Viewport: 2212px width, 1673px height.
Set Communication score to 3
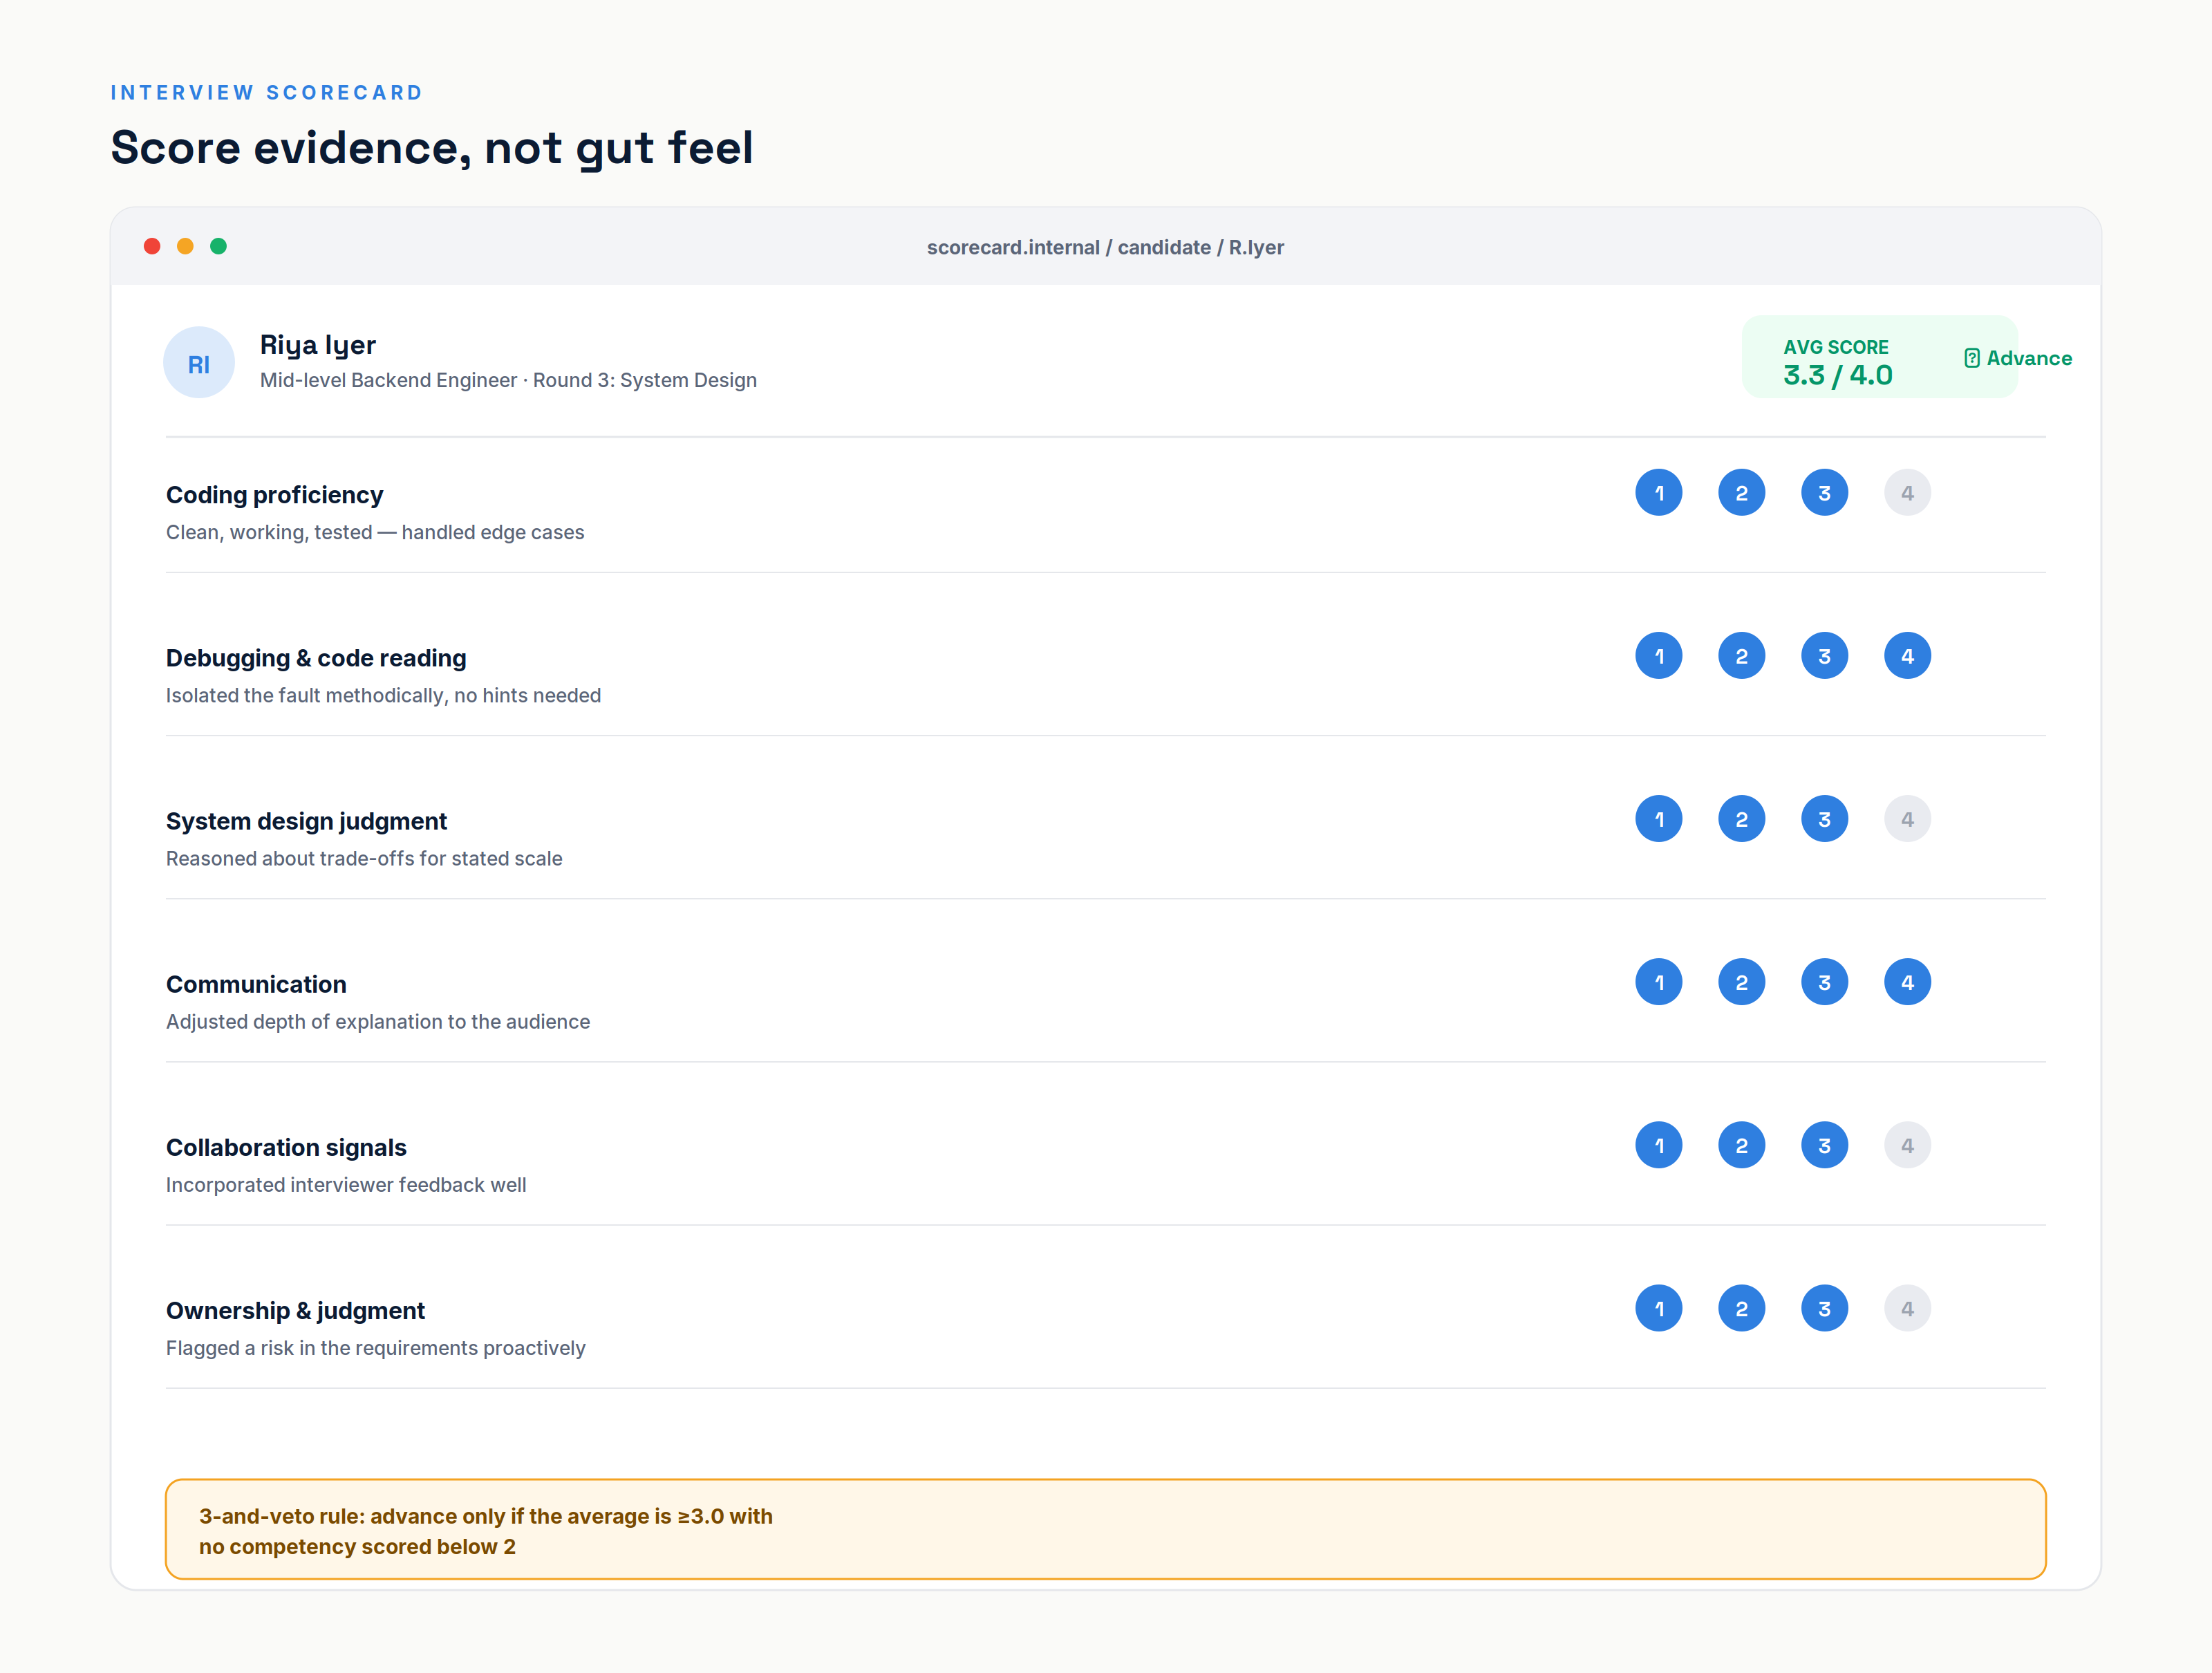click(x=1824, y=982)
